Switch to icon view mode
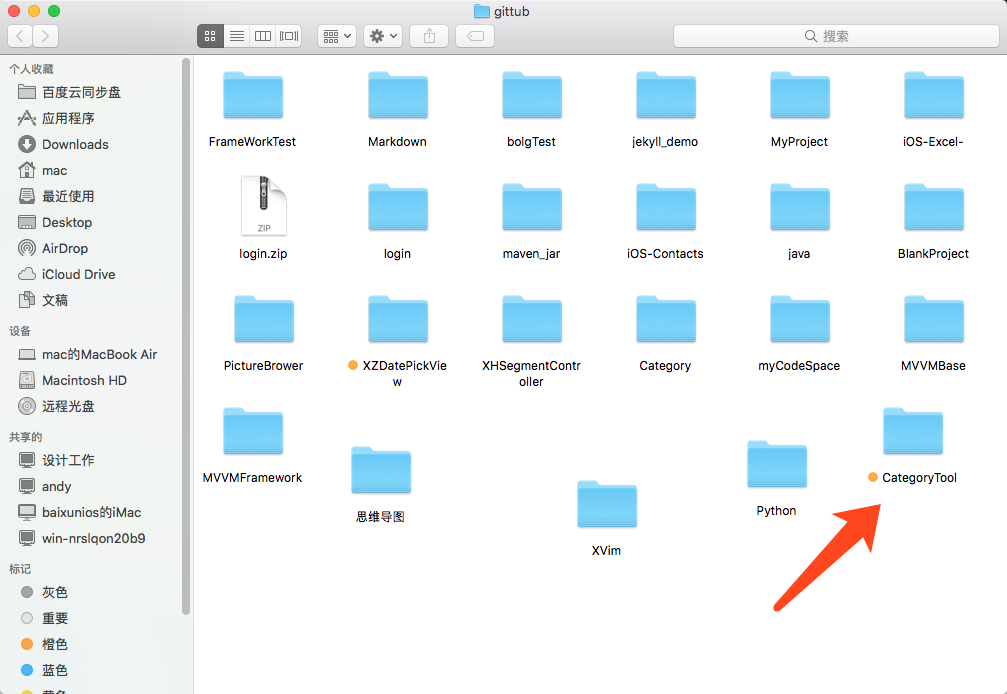Viewport: 1007px width, 694px height. 210,36
